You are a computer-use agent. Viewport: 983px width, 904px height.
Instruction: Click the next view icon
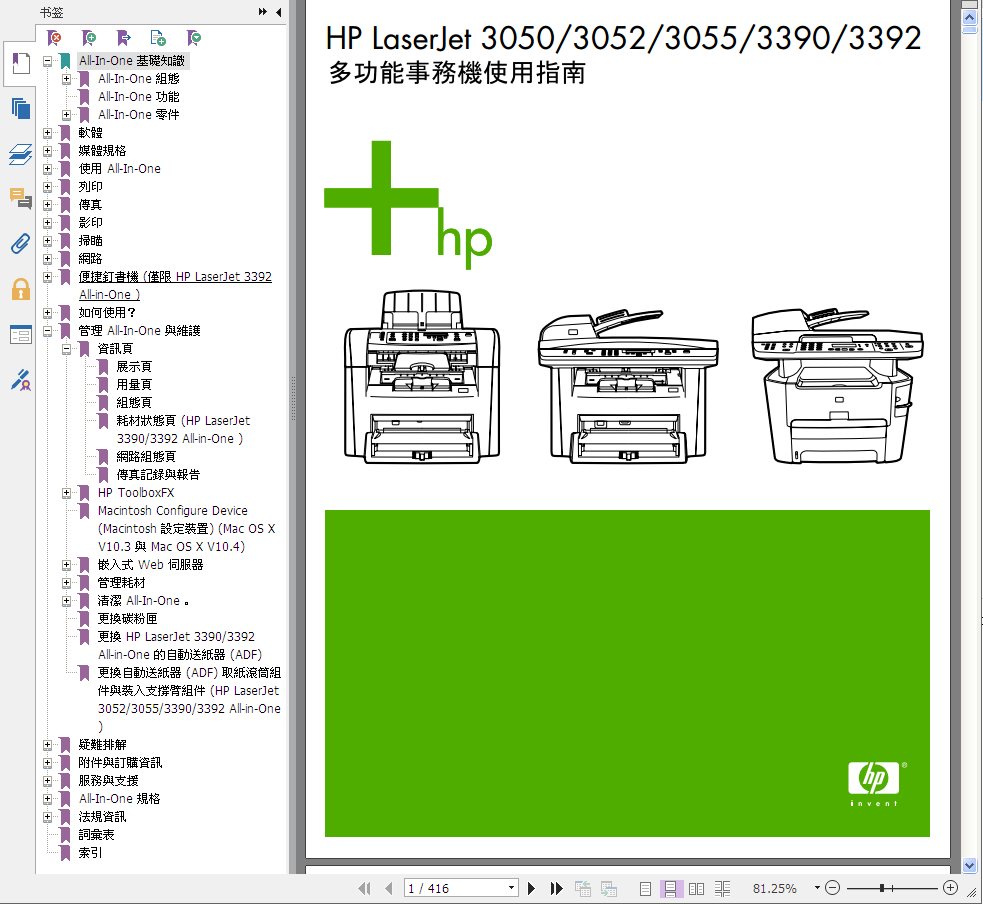pyautogui.click(x=609, y=888)
